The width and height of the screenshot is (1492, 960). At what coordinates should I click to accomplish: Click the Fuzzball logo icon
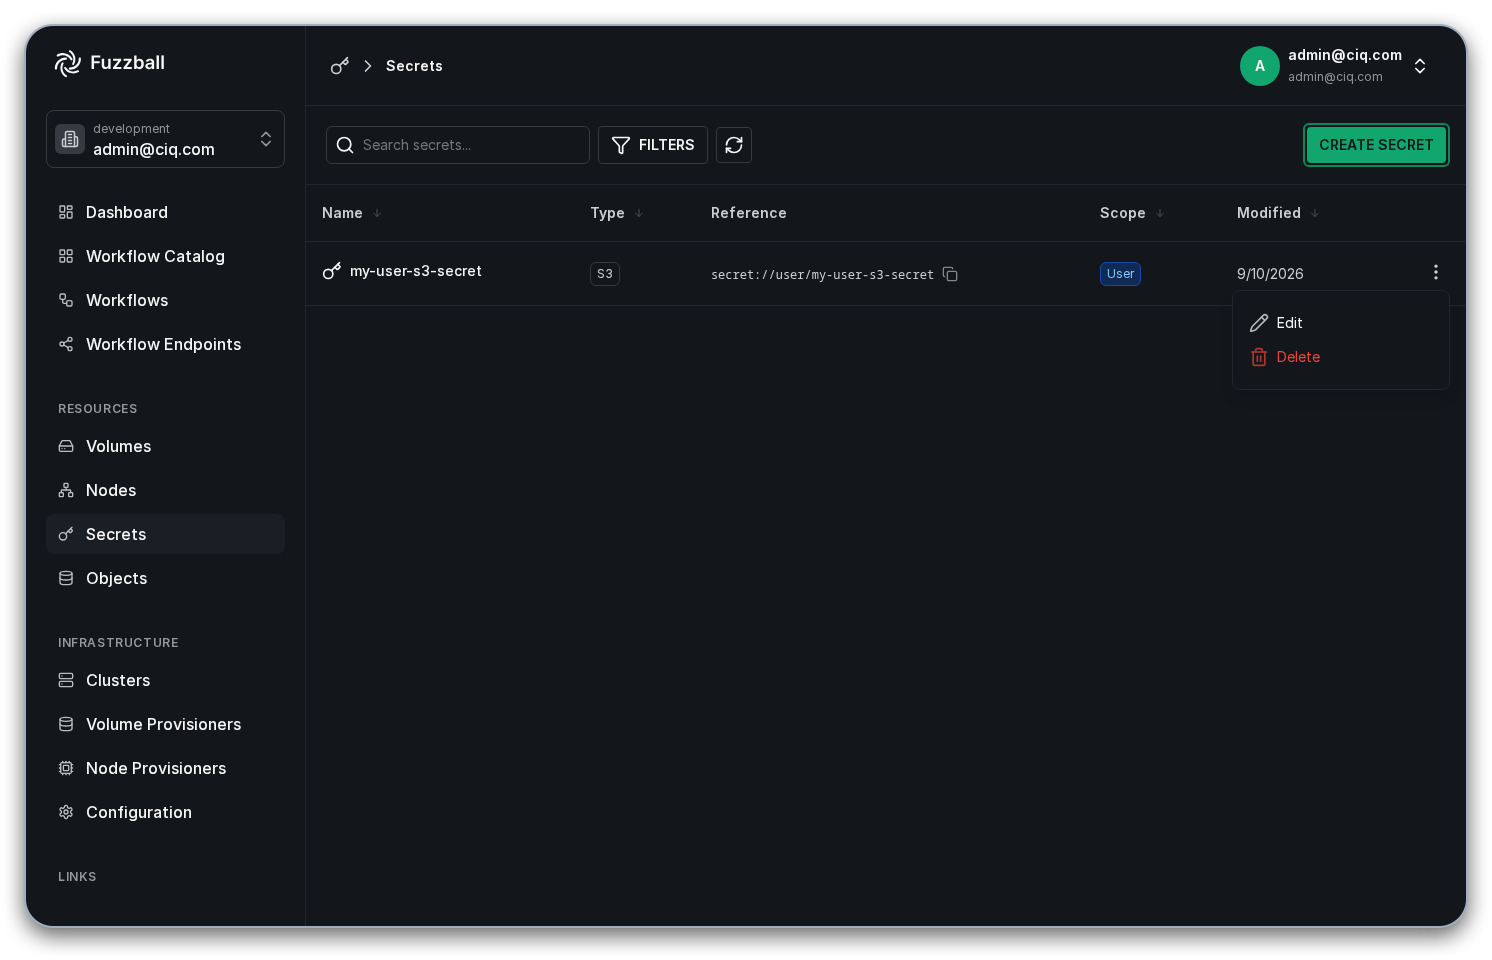(68, 63)
